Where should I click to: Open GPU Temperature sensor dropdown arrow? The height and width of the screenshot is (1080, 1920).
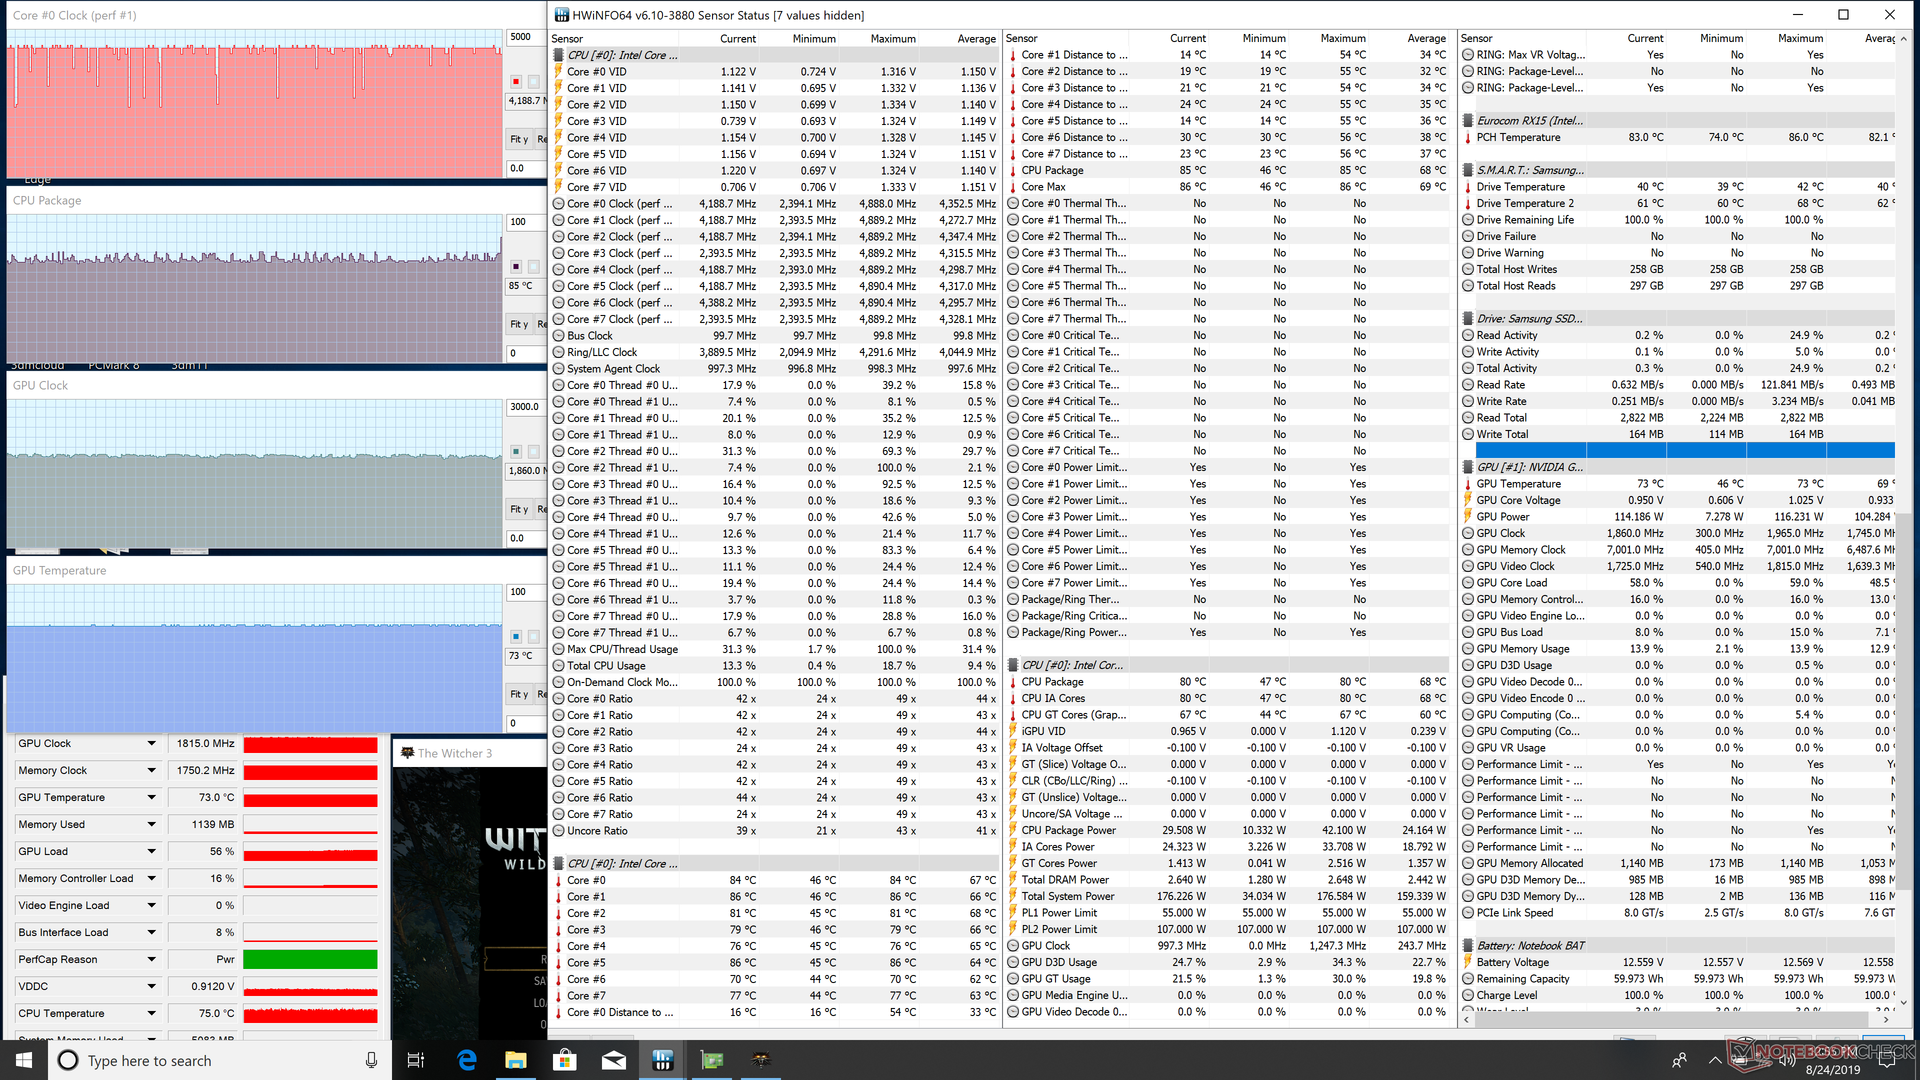(151, 798)
